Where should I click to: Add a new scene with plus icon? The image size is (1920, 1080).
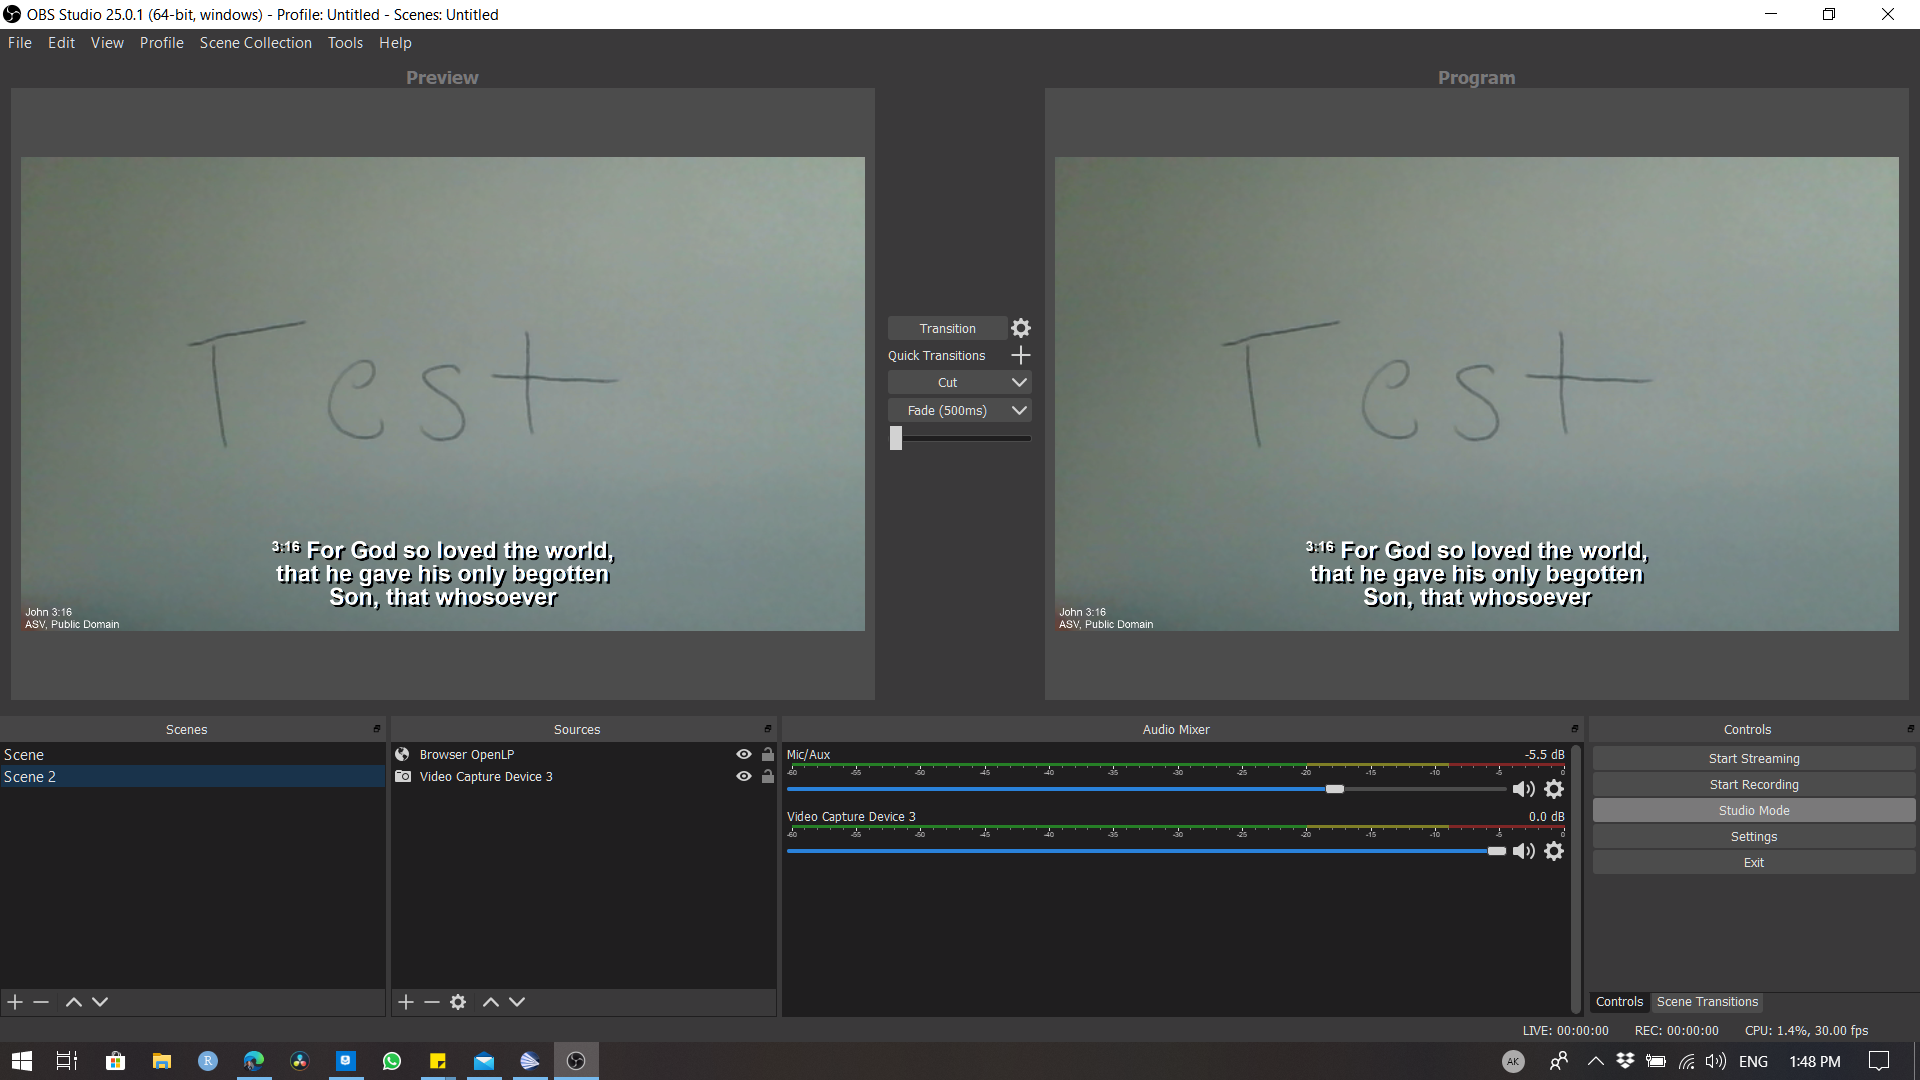click(14, 1001)
